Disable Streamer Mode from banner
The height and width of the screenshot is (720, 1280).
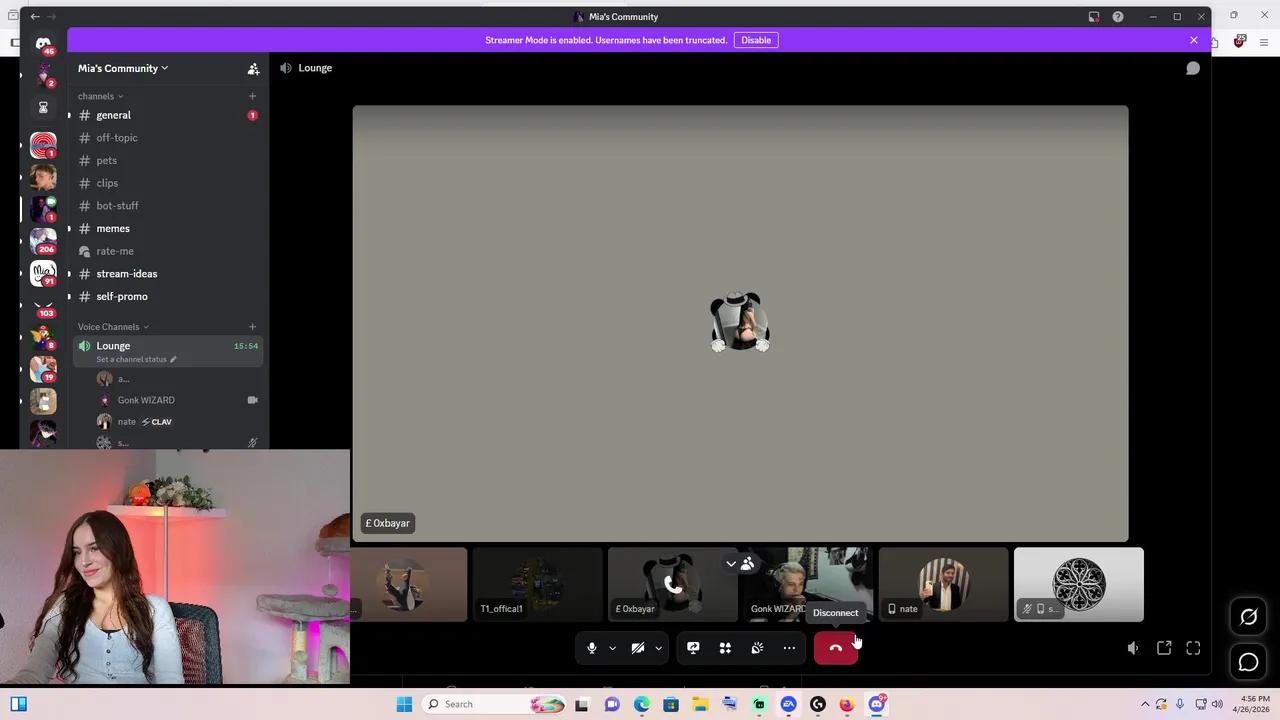point(756,40)
